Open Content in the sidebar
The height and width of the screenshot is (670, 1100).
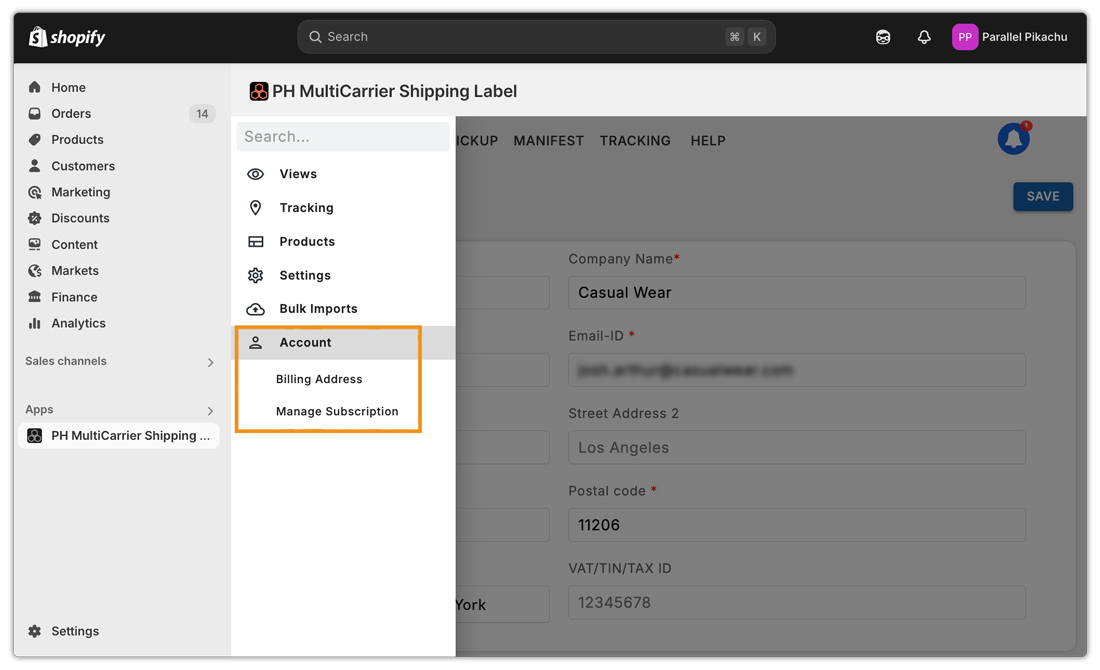point(74,244)
